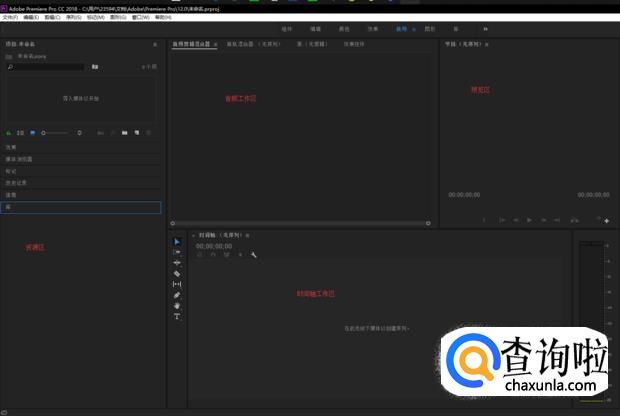Screen dimensions: 620x416
Task: Select the Razor tool
Action: point(177,274)
